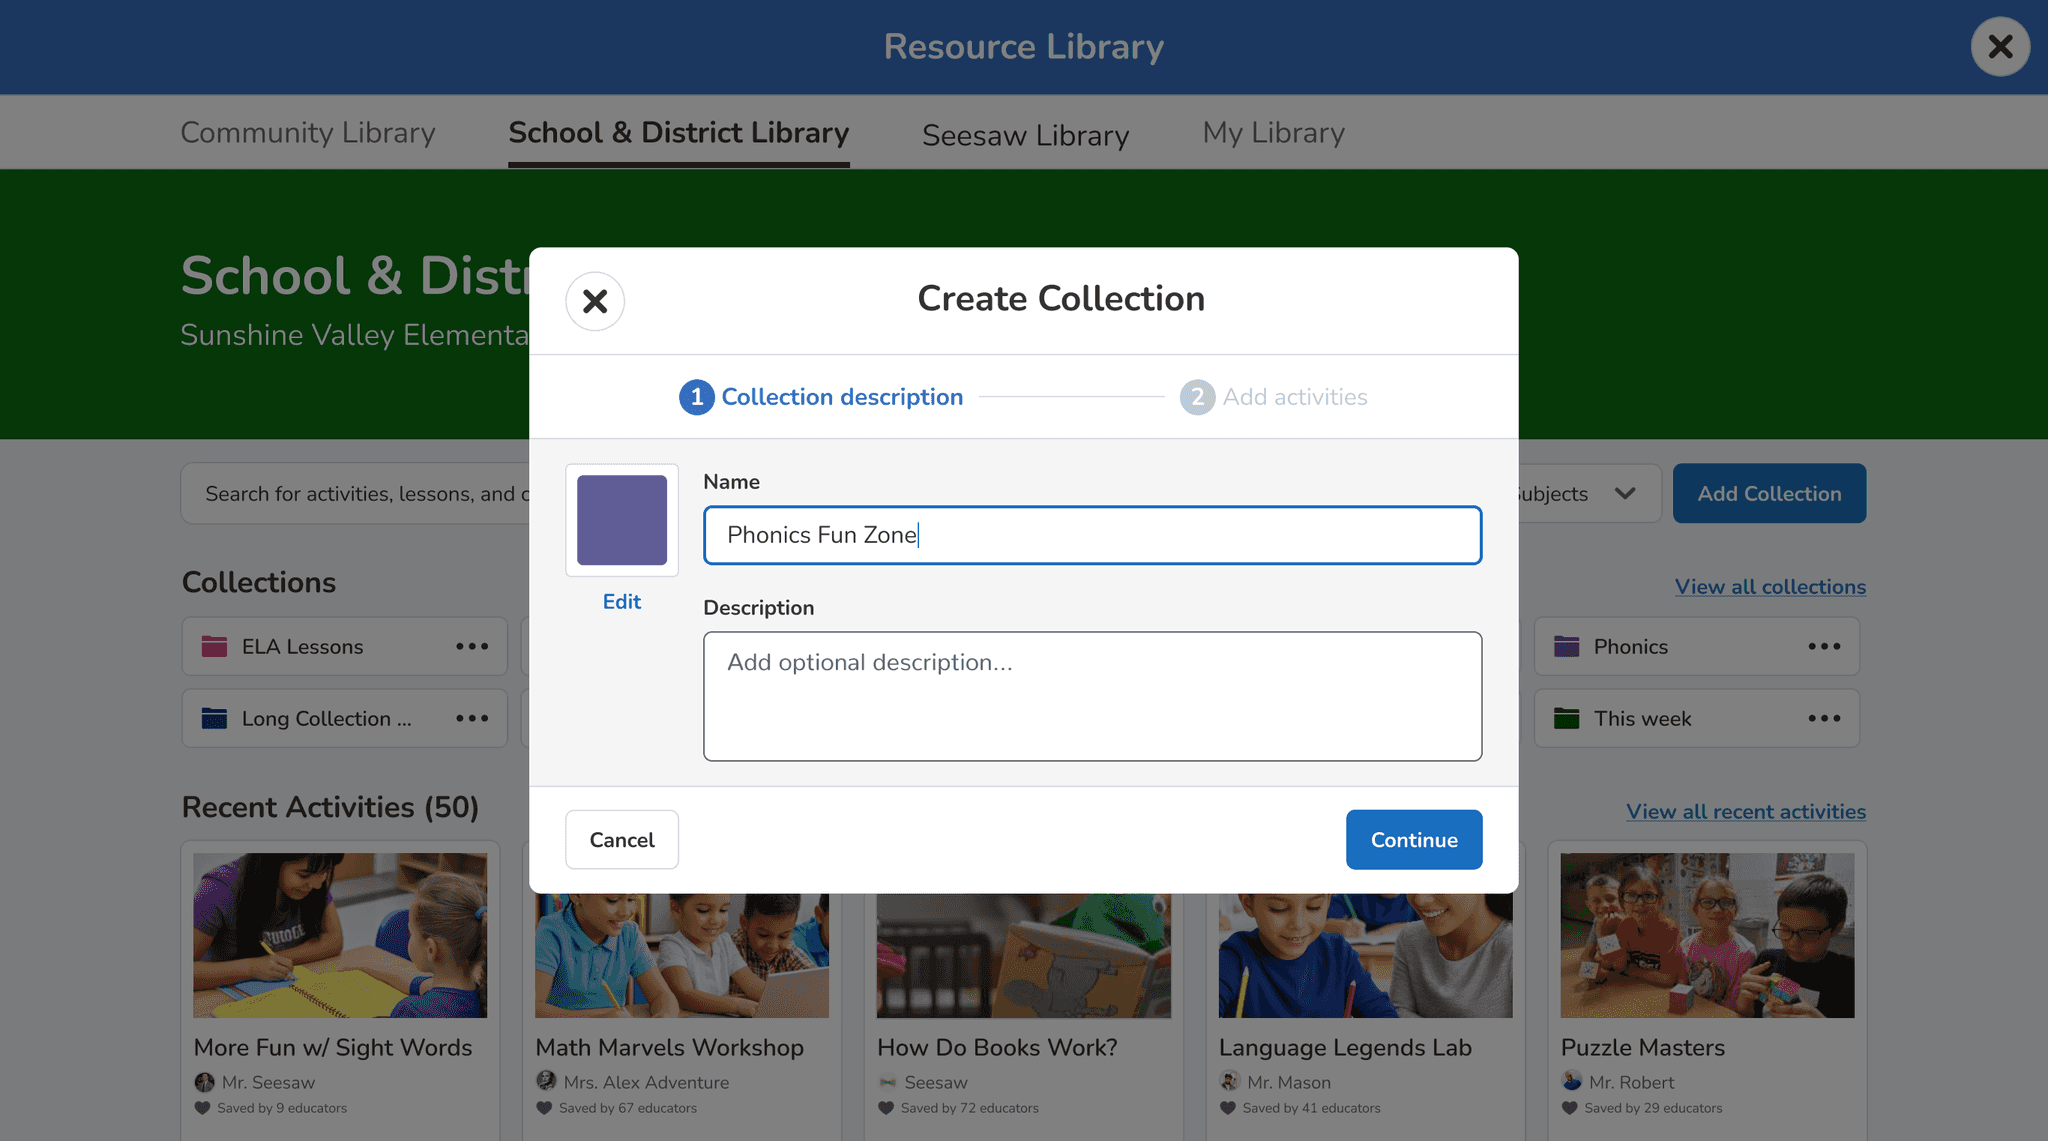Switch to Community Library tab
This screenshot has height=1141, width=2048.
[x=307, y=133]
